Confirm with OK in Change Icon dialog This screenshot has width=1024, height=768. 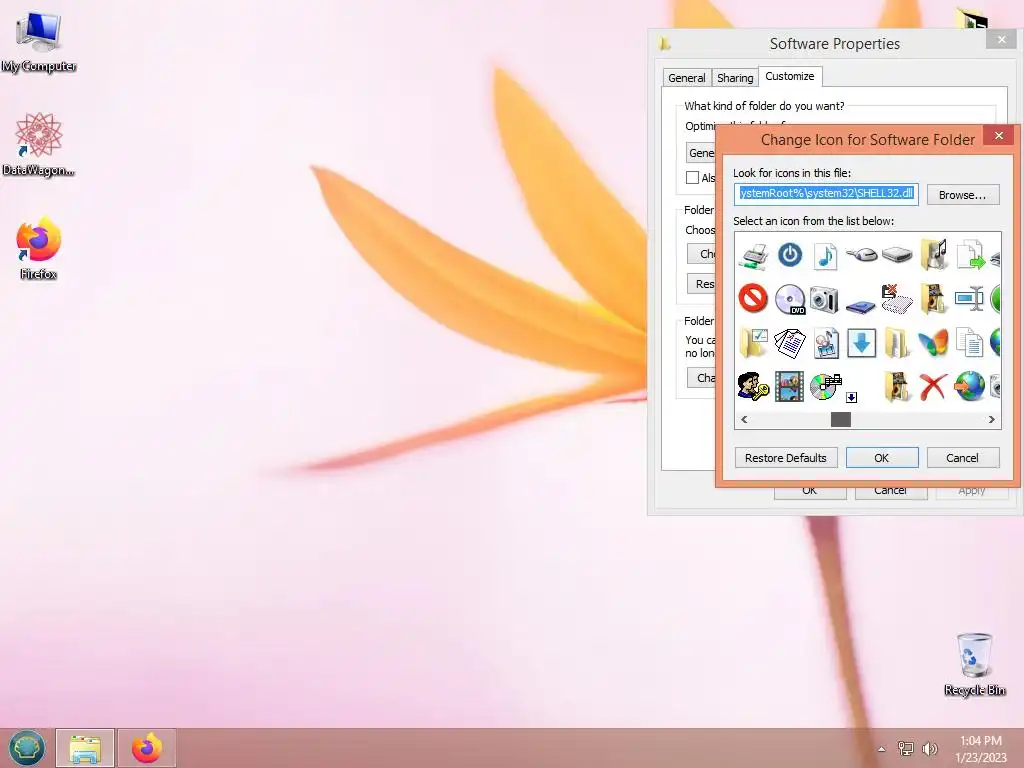(882, 458)
